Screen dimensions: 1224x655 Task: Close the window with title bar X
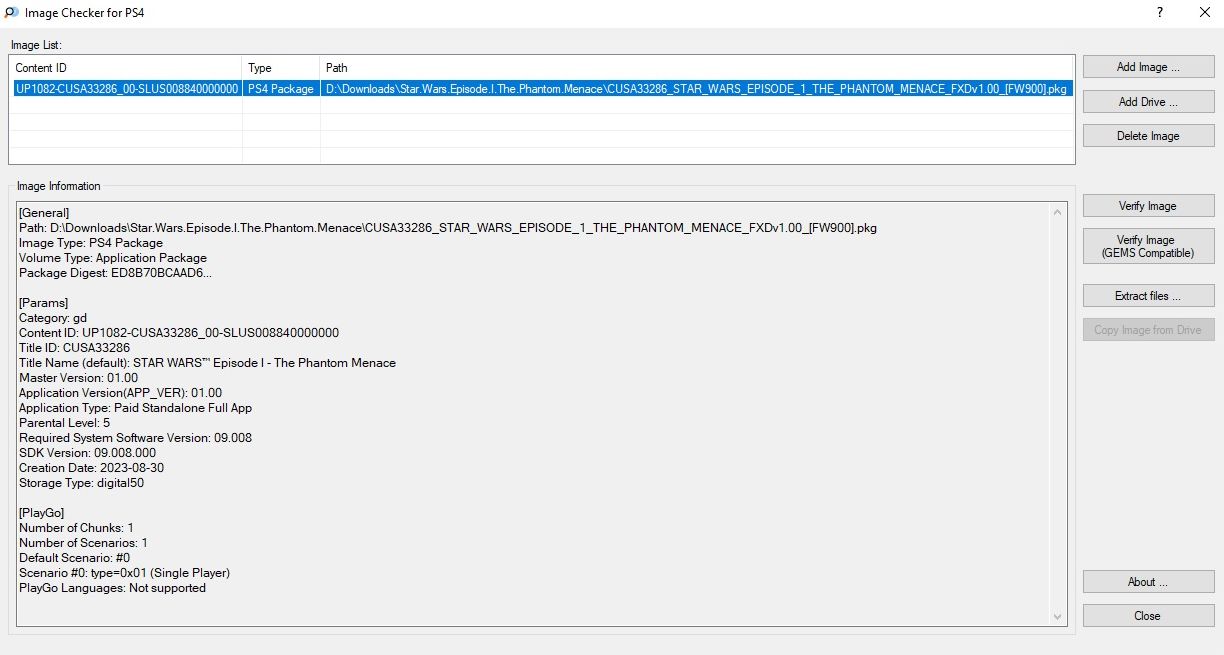(x=1205, y=13)
